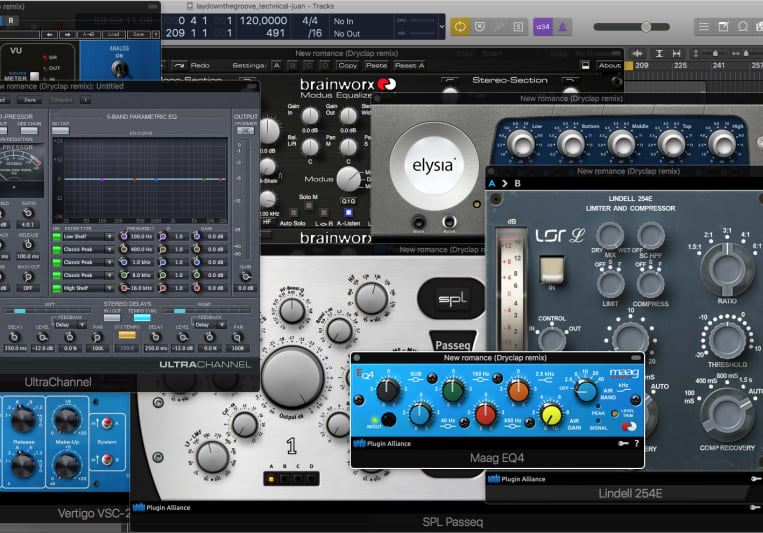Screen dimensions: 763x533
Task: Click the About button in brainworx plugin
Action: [x=609, y=65]
